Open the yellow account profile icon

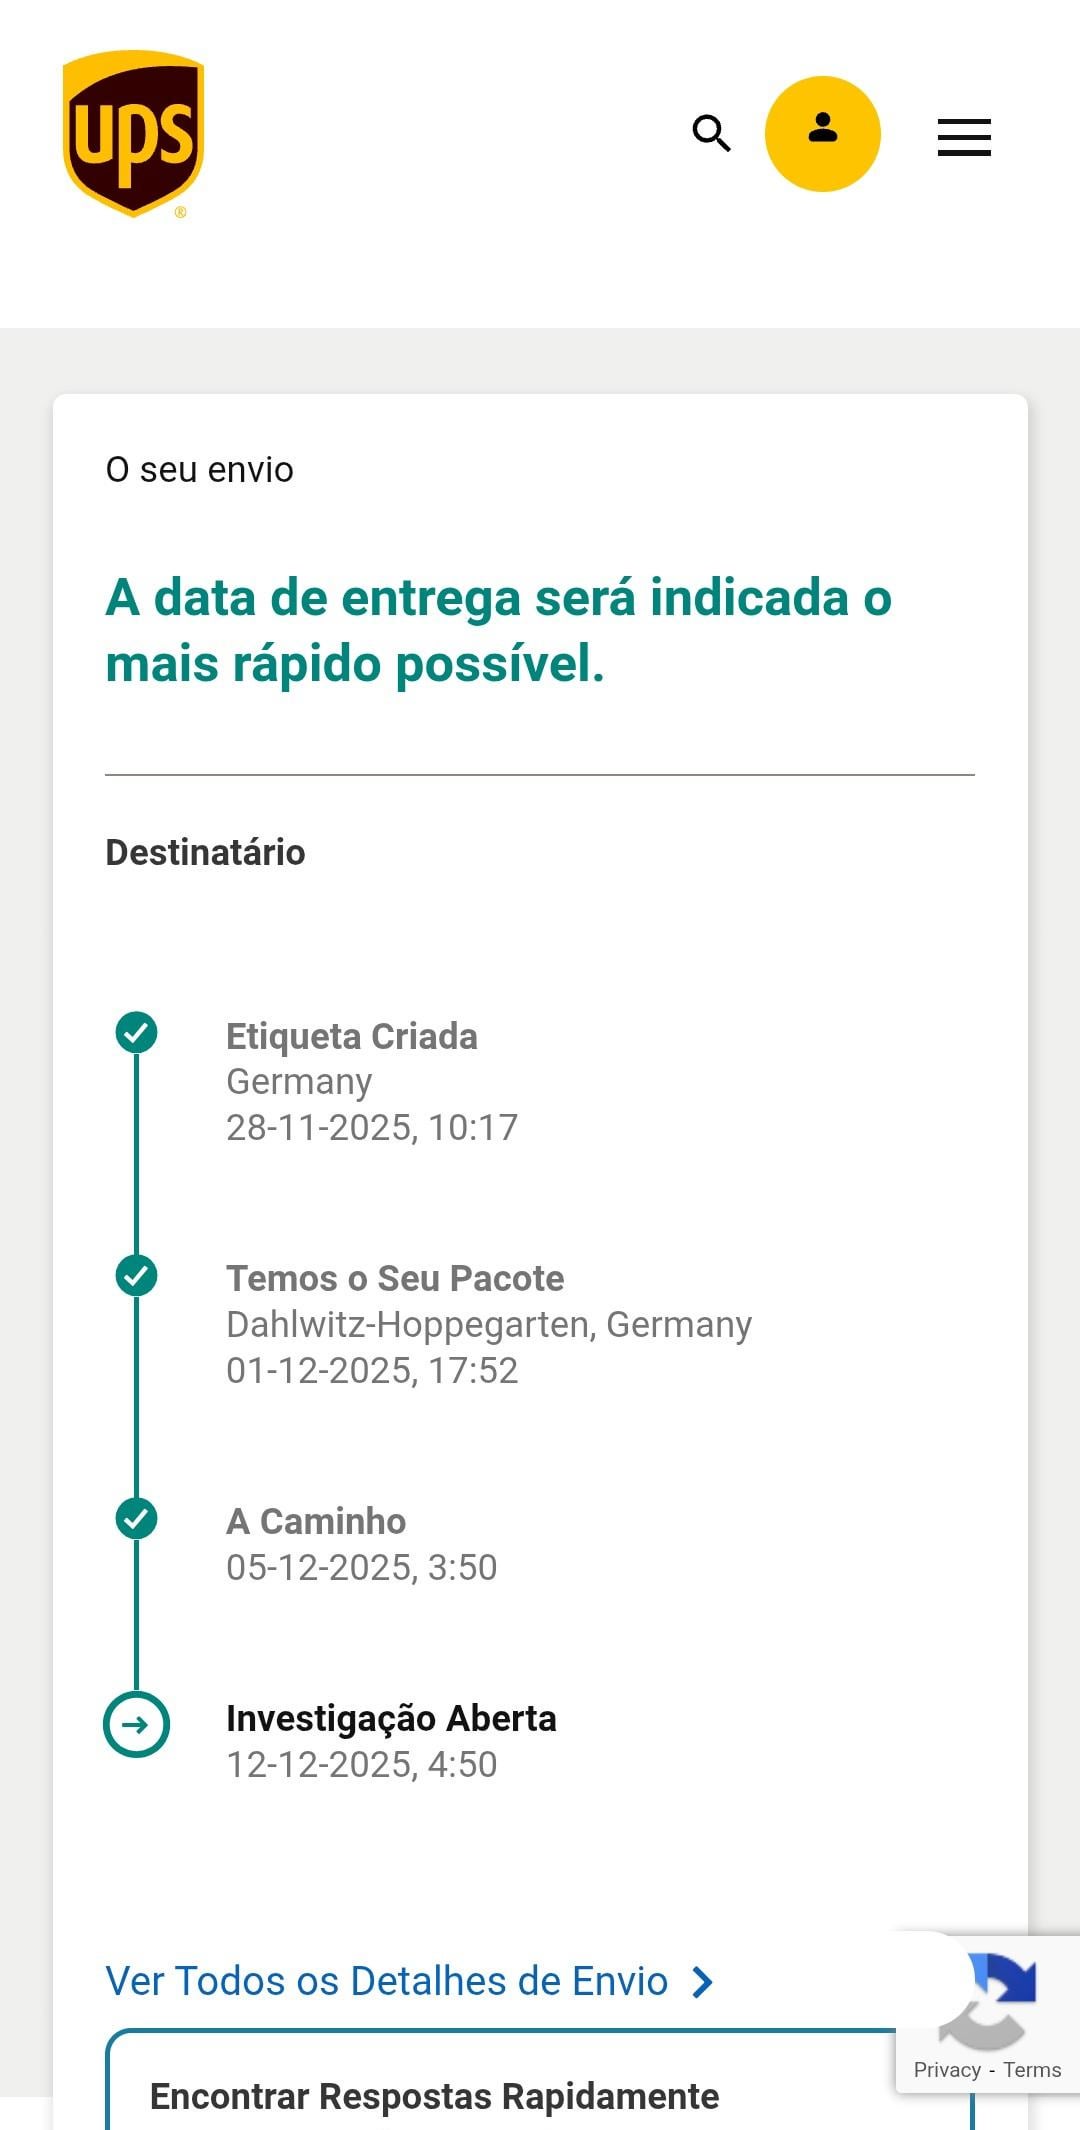[x=822, y=134]
